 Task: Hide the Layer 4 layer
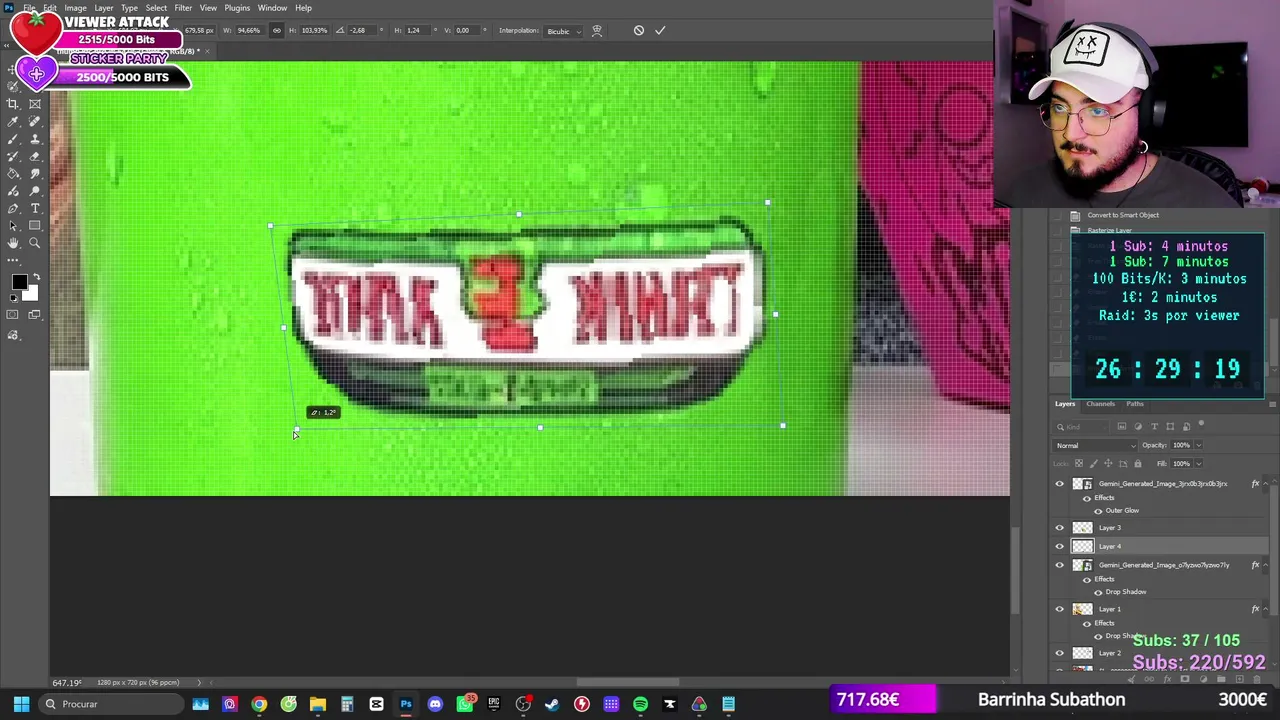(x=1060, y=546)
